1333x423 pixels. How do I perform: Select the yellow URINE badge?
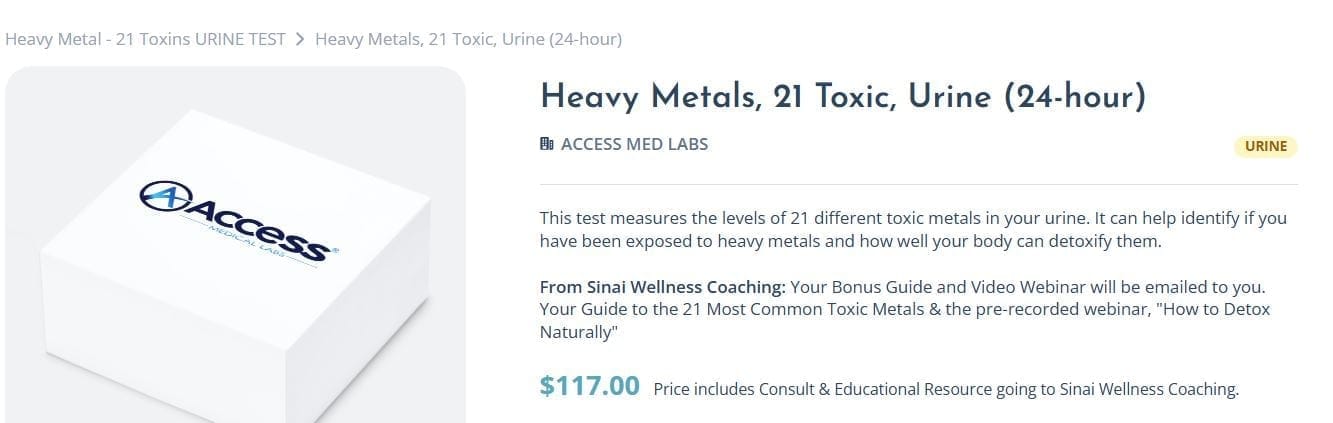[x=1265, y=146]
